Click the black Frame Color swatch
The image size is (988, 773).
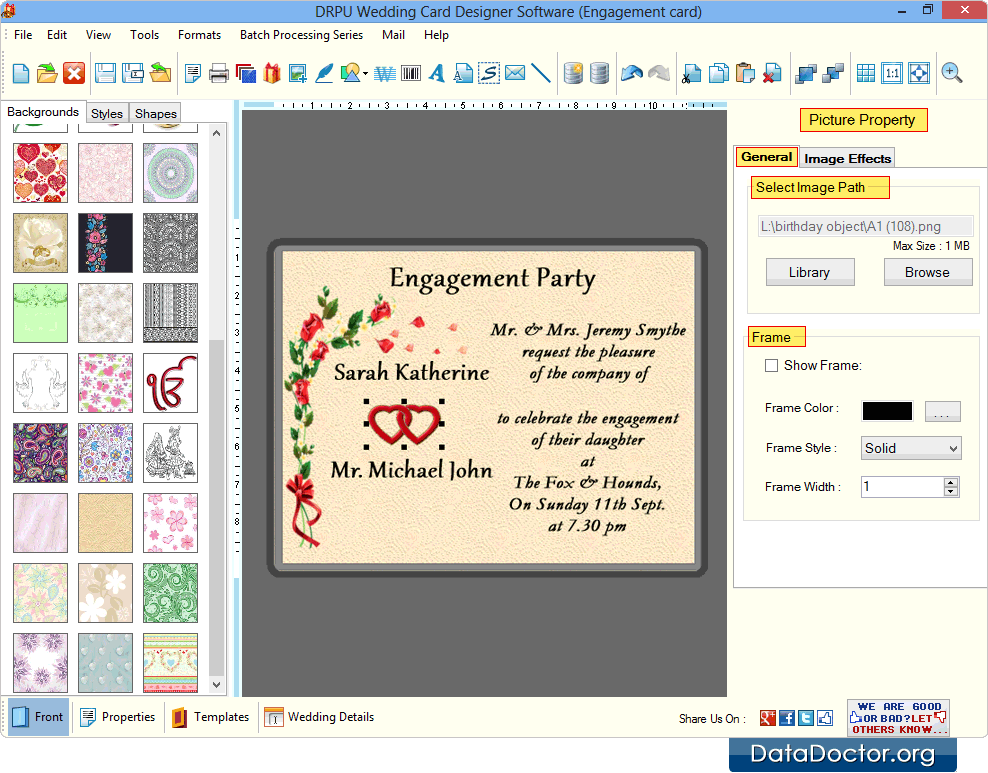tap(887, 411)
